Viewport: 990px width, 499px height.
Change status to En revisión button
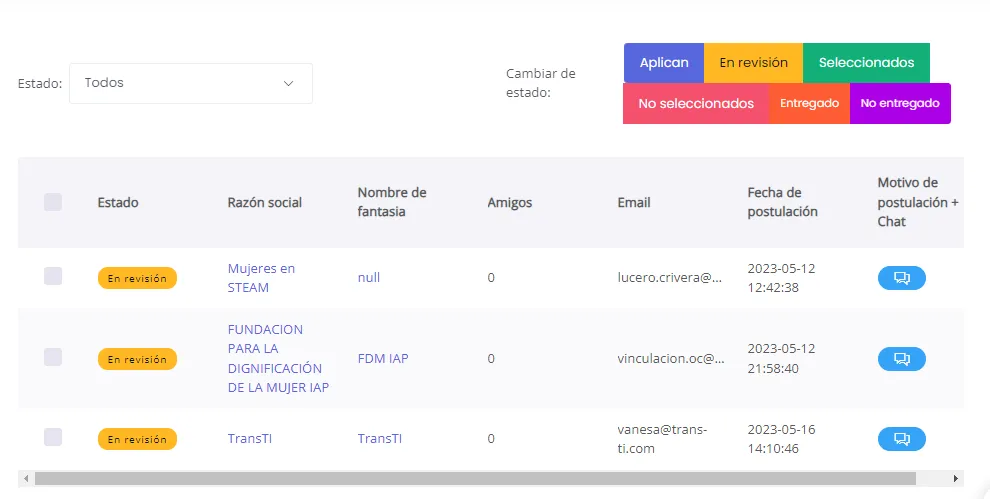(x=753, y=62)
